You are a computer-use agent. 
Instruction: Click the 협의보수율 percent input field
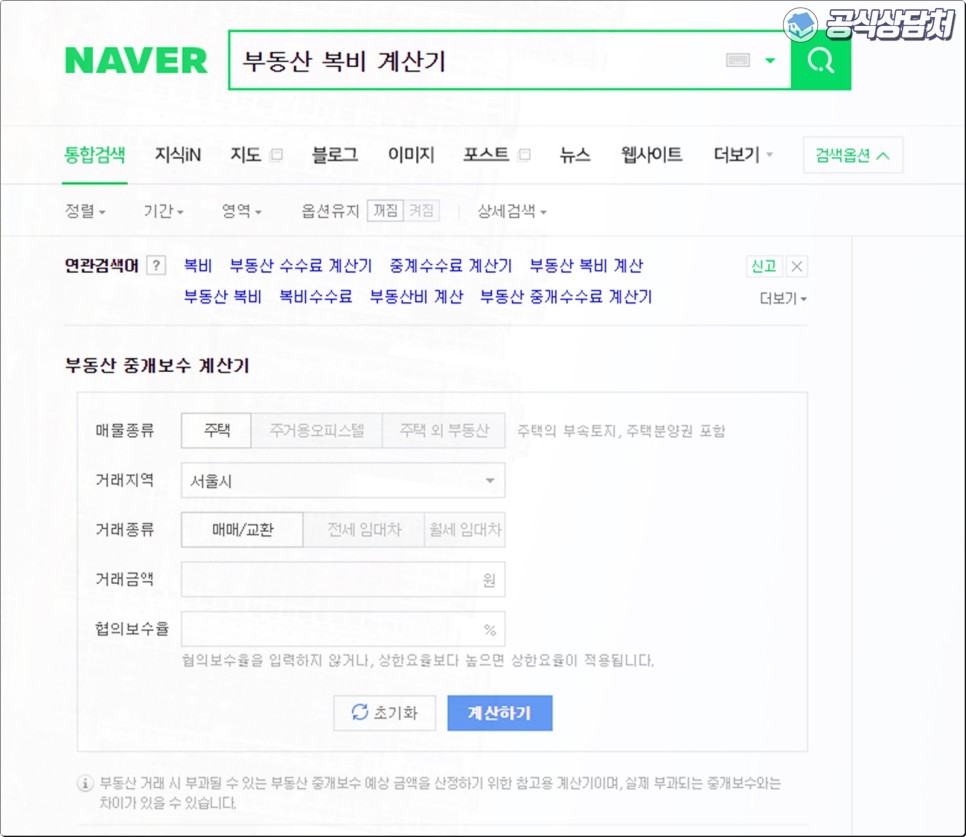(x=343, y=629)
